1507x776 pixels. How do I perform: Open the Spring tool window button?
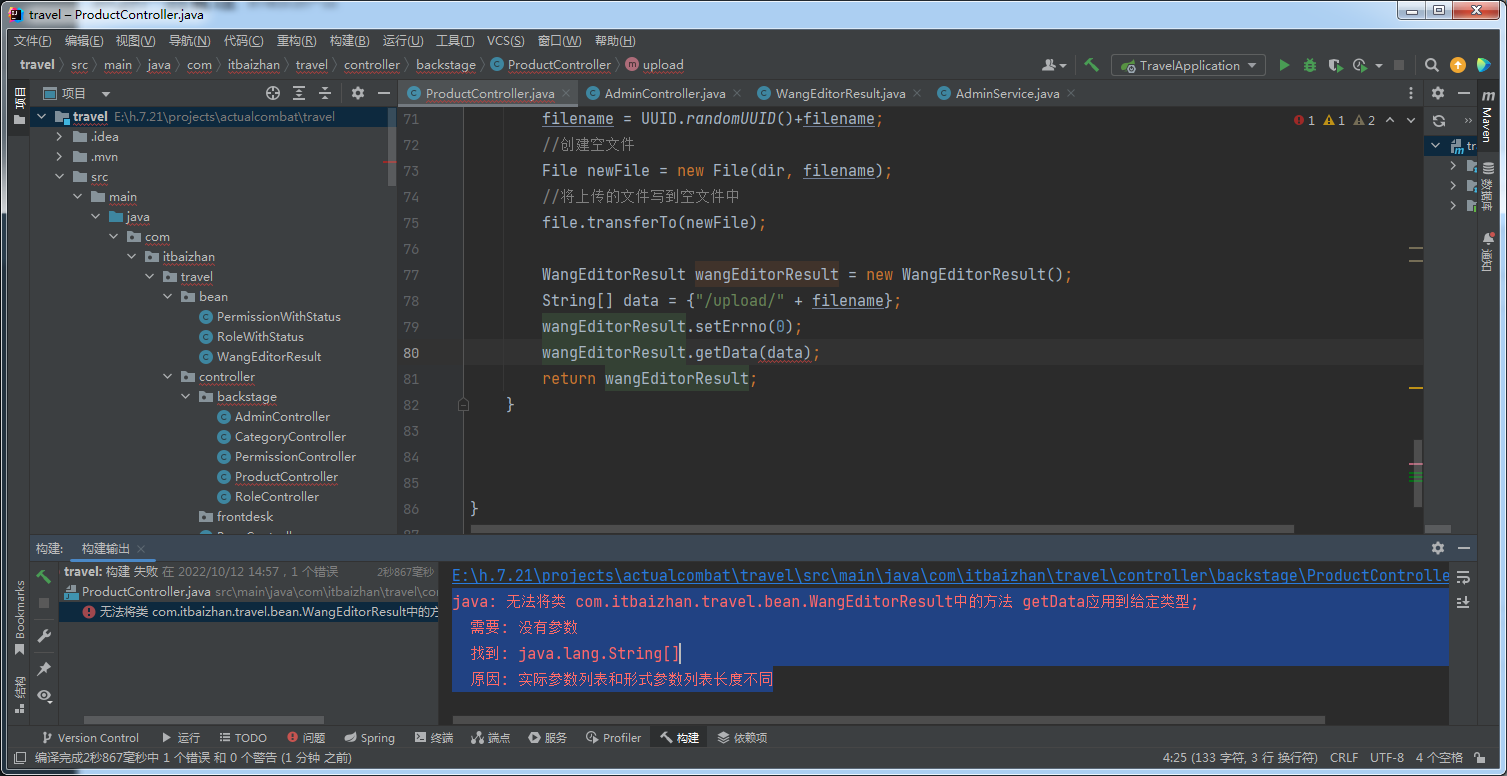(369, 738)
